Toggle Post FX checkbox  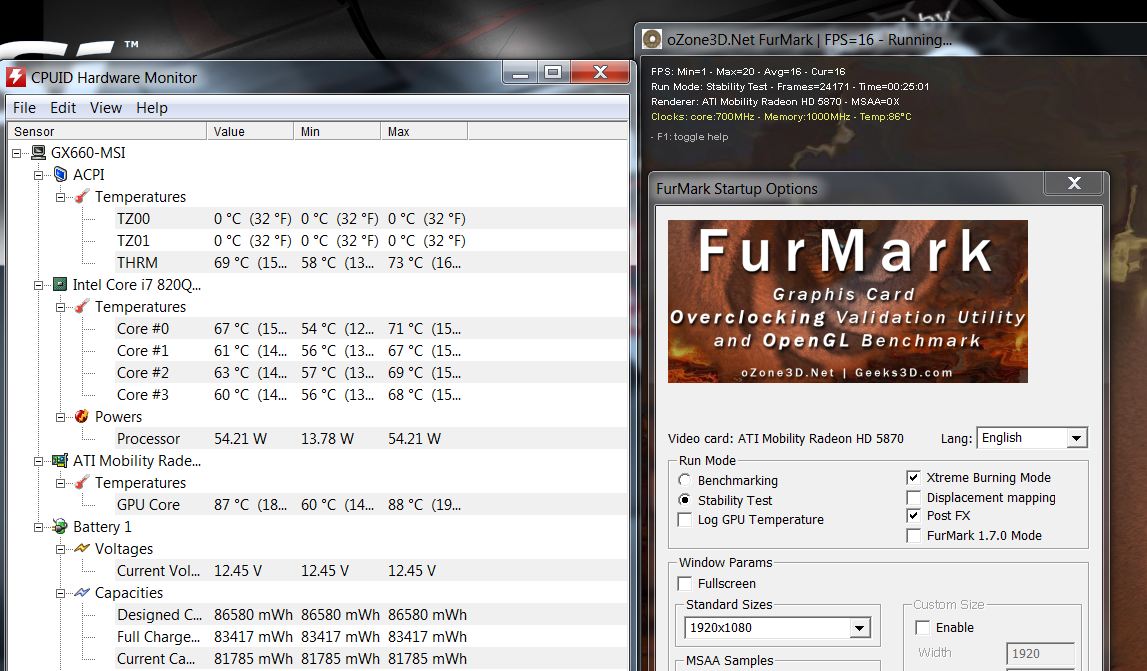[x=913, y=515]
